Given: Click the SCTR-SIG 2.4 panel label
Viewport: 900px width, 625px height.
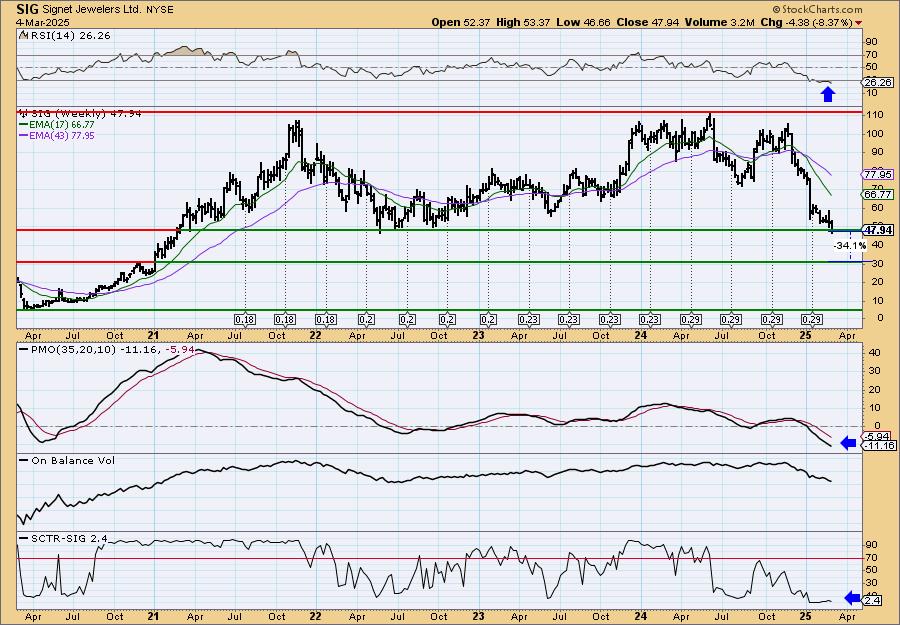Looking at the screenshot, I should (68, 538).
